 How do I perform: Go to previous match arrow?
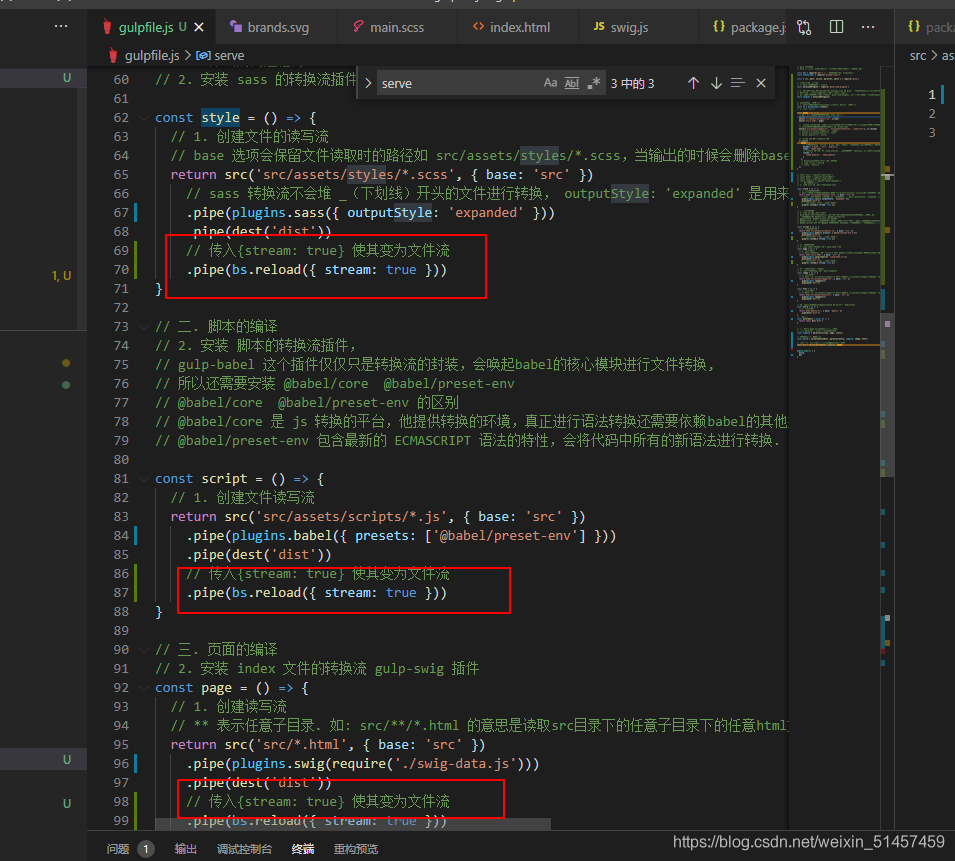tap(693, 83)
